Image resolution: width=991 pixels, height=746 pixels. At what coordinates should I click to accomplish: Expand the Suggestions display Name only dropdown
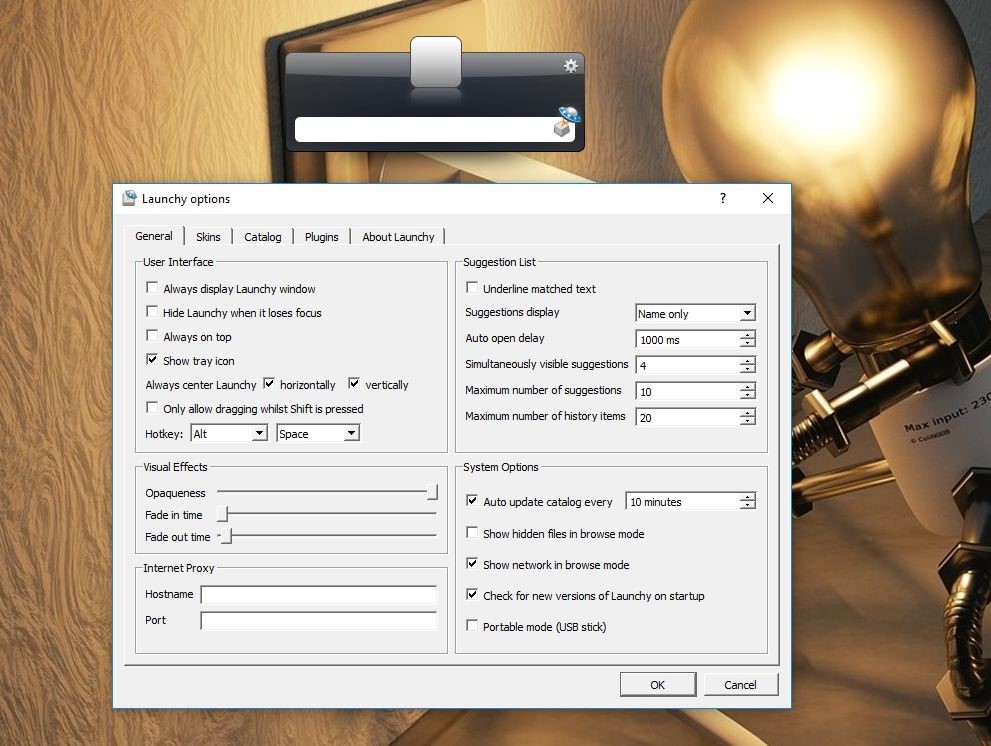pos(747,314)
